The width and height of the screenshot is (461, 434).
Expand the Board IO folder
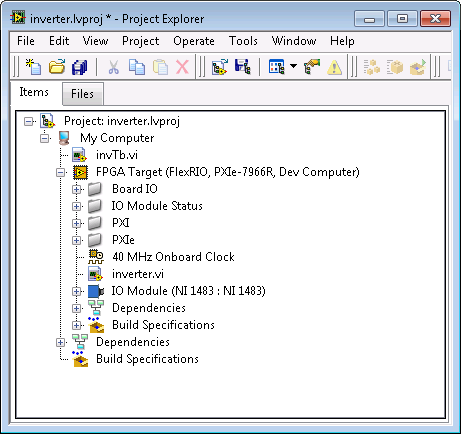pyautogui.click(x=77, y=189)
